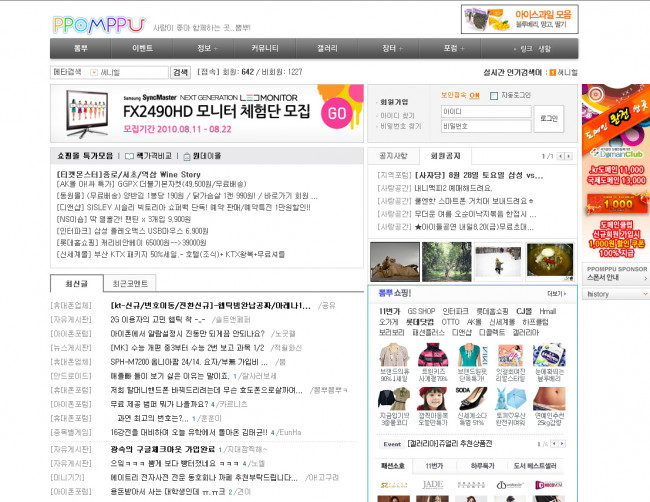650x502 pixels.
Task: Click the Samsung monitor image in banner
Action: pos(87,113)
